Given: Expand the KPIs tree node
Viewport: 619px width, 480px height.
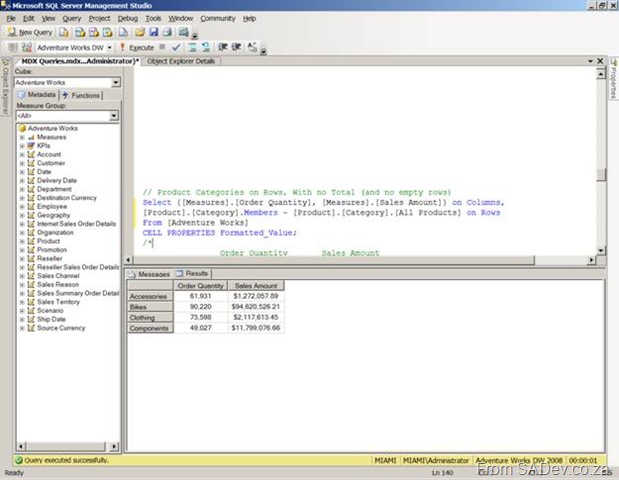Looking at the screenshot, I should point(22,146).
